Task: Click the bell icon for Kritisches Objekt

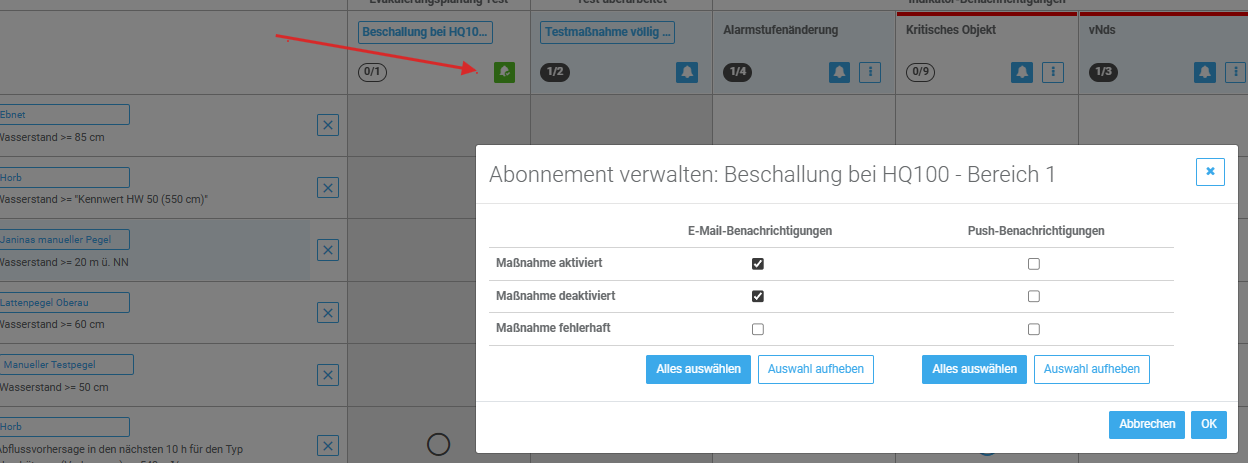Action: click(1022, 72)
